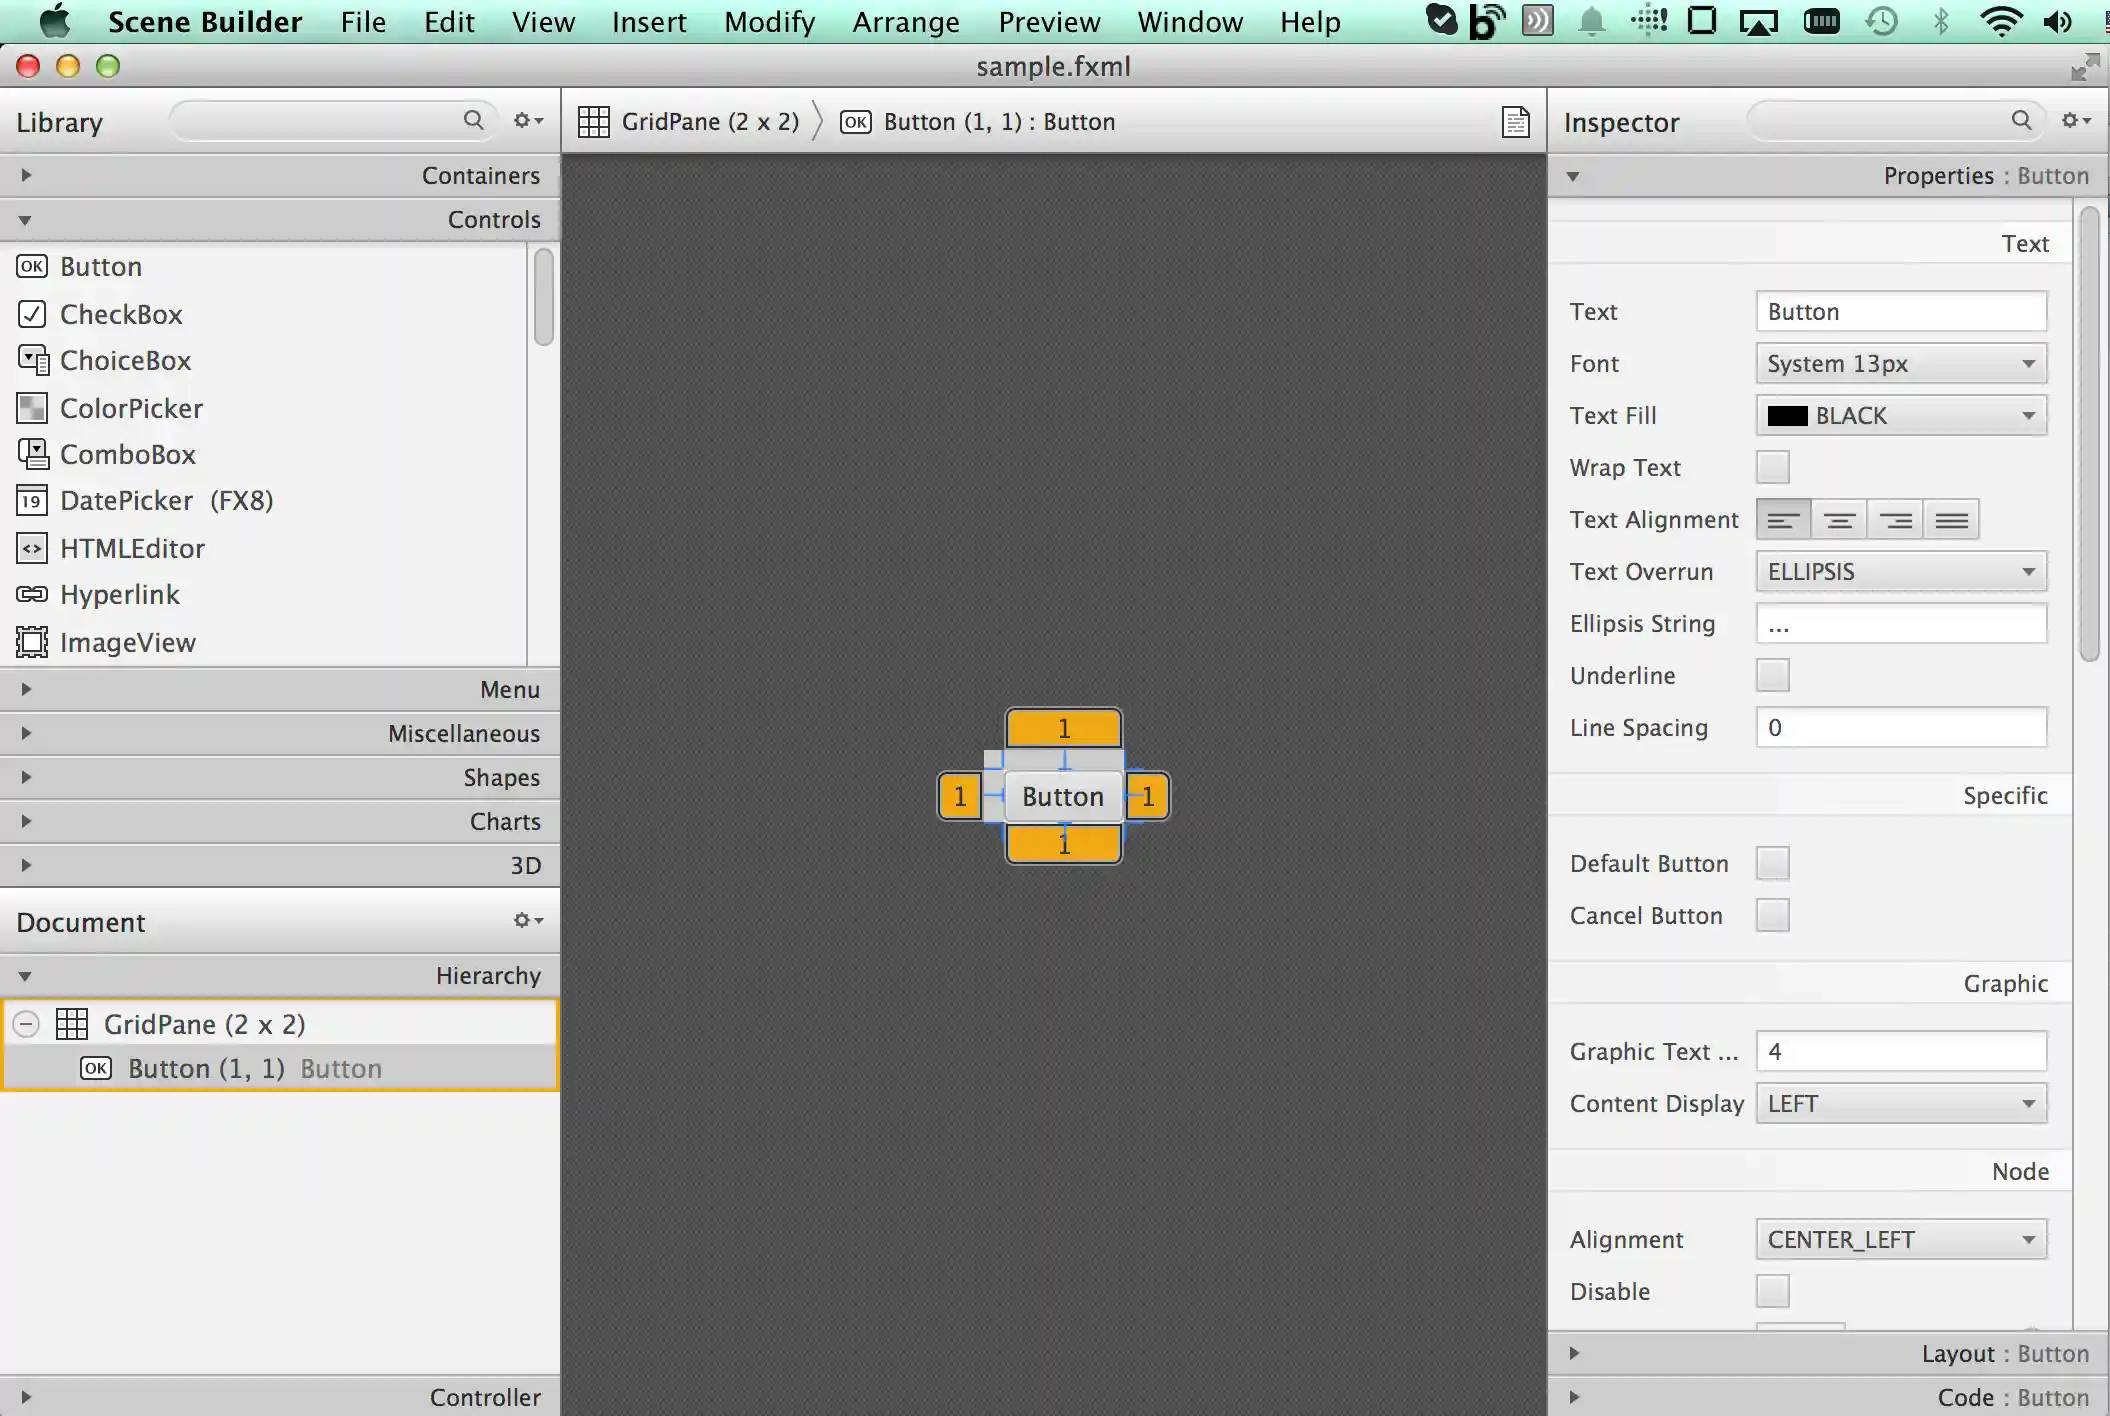The height and width of the screenshot is (1416, 2110).
Task: Open the Library panel gear menu
Action: [527, 121]
